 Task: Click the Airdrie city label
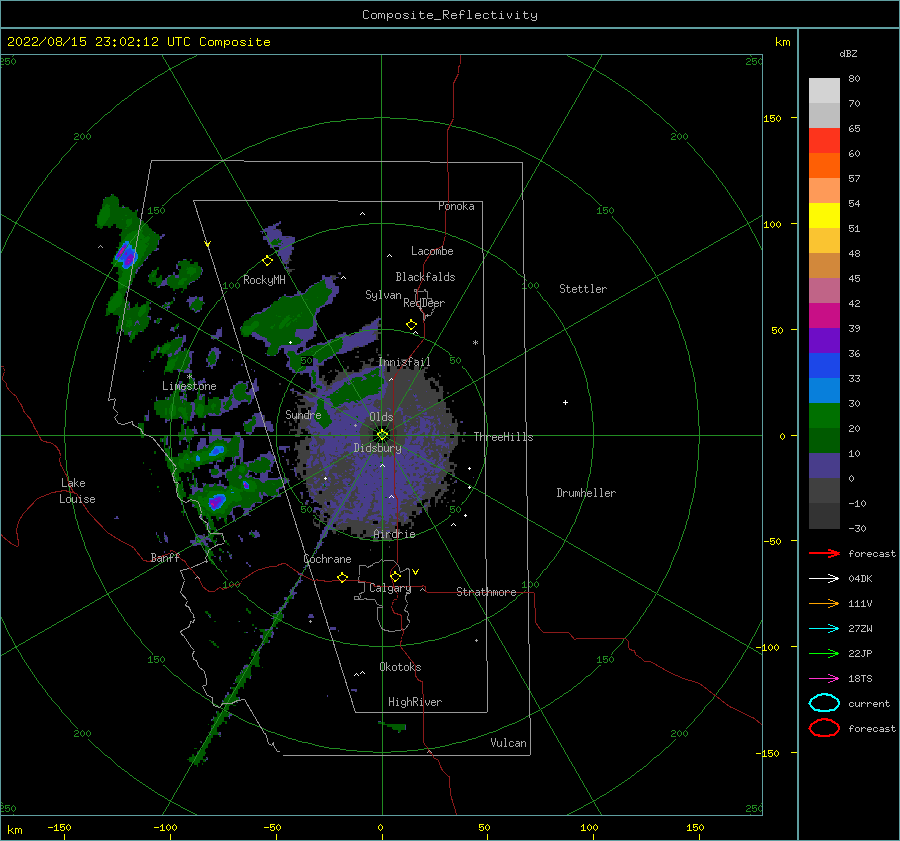click(x=394, y=534)
